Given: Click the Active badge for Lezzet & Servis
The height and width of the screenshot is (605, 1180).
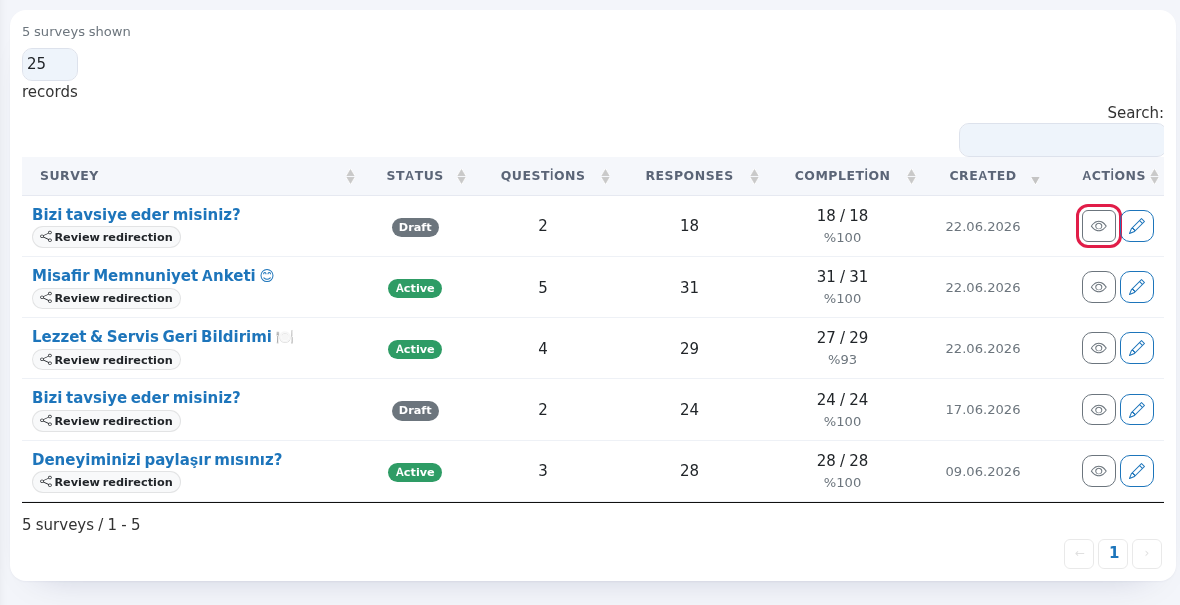Looking at the screenshot, I should pos(415,349).
